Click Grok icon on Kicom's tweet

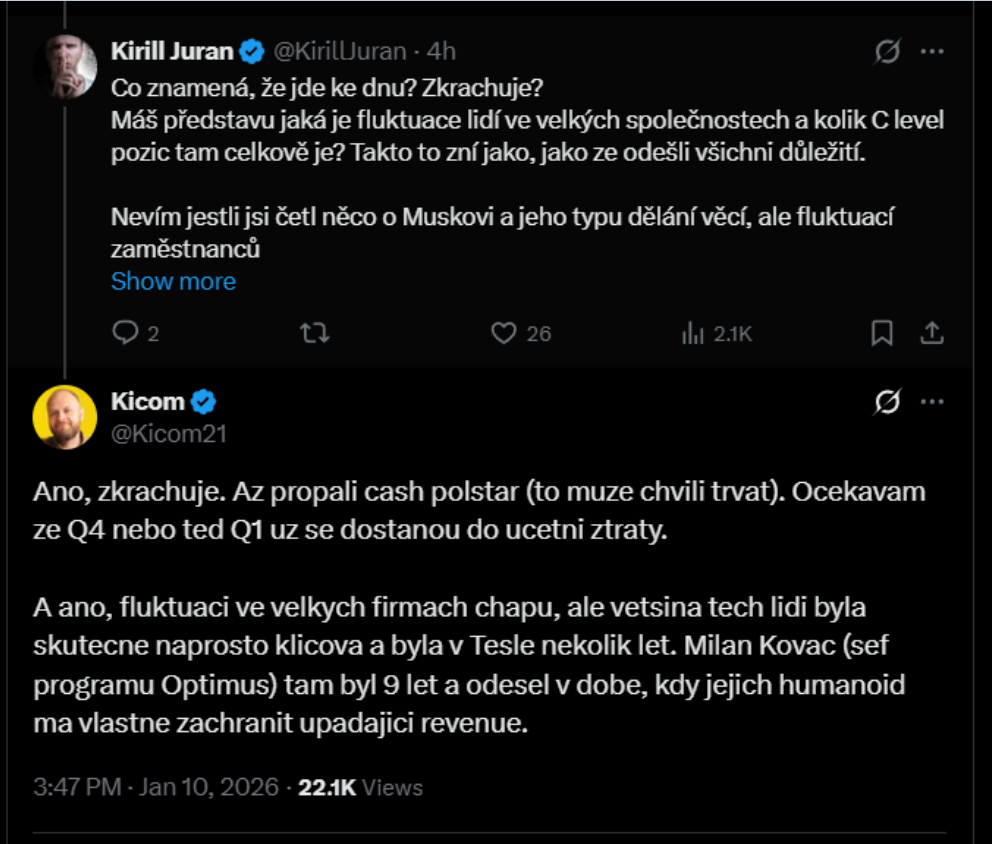click(886, 402)
